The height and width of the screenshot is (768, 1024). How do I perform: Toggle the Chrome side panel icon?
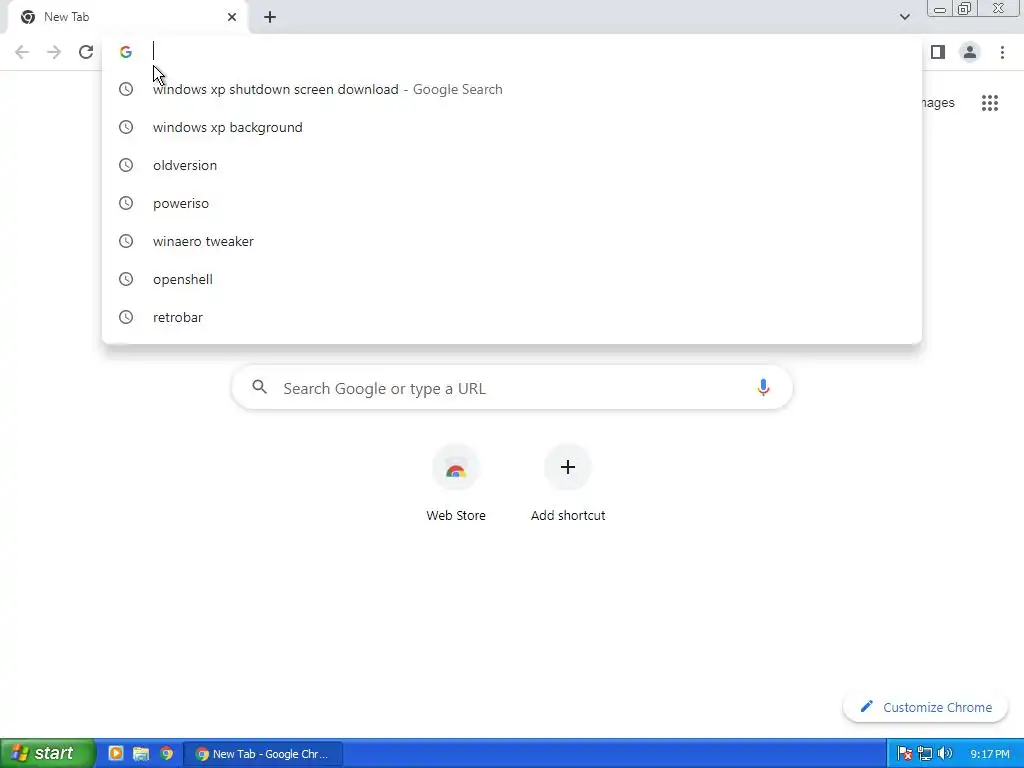pos(938,52)
